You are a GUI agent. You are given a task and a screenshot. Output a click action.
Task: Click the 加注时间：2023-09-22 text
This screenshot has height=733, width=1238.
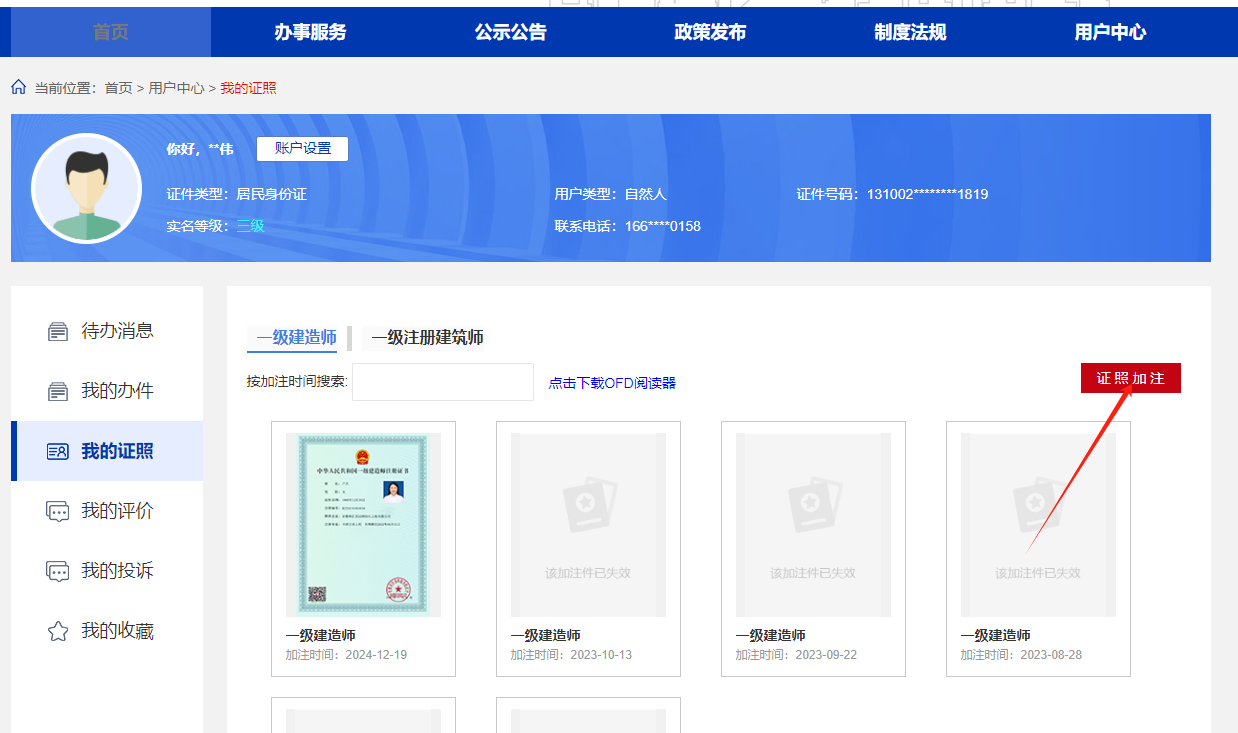[796, 655]
